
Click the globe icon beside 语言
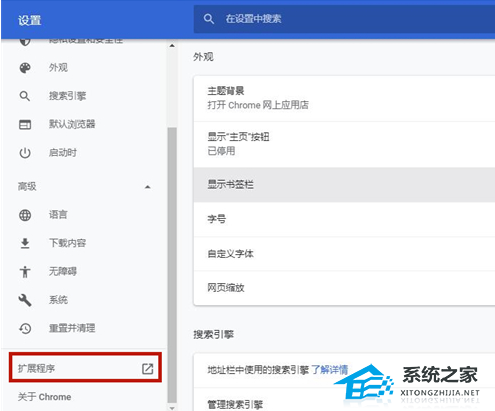tap(25, 215)
